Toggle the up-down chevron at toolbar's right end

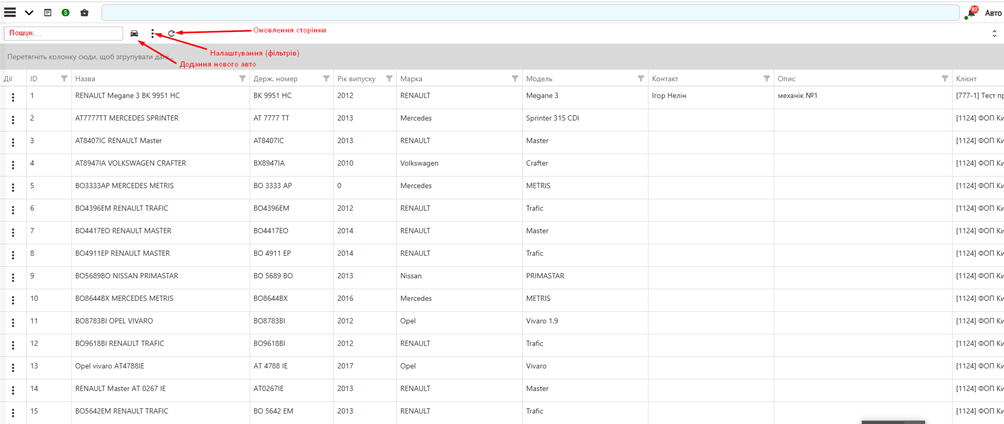click(x=994, y=33)
